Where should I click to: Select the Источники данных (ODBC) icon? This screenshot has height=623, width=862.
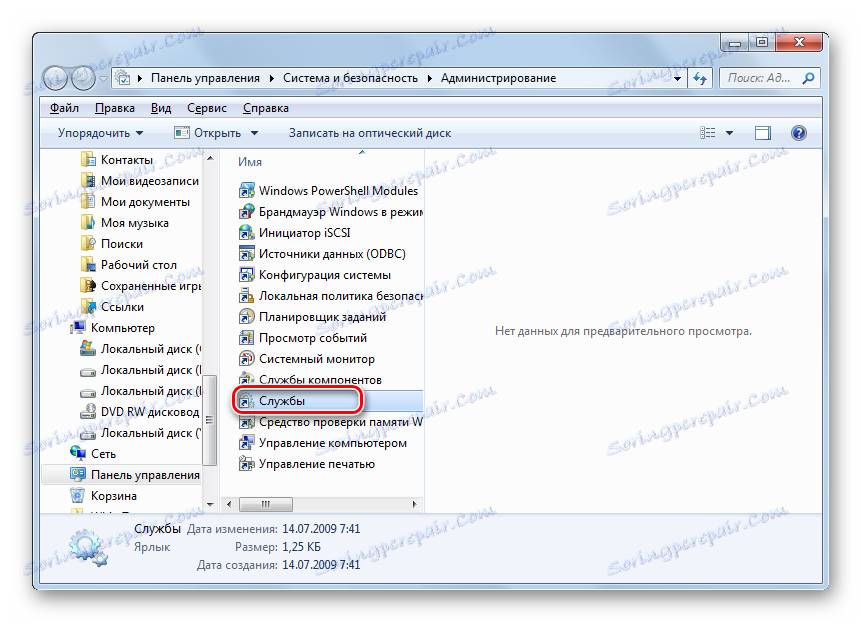click(246, 253)
